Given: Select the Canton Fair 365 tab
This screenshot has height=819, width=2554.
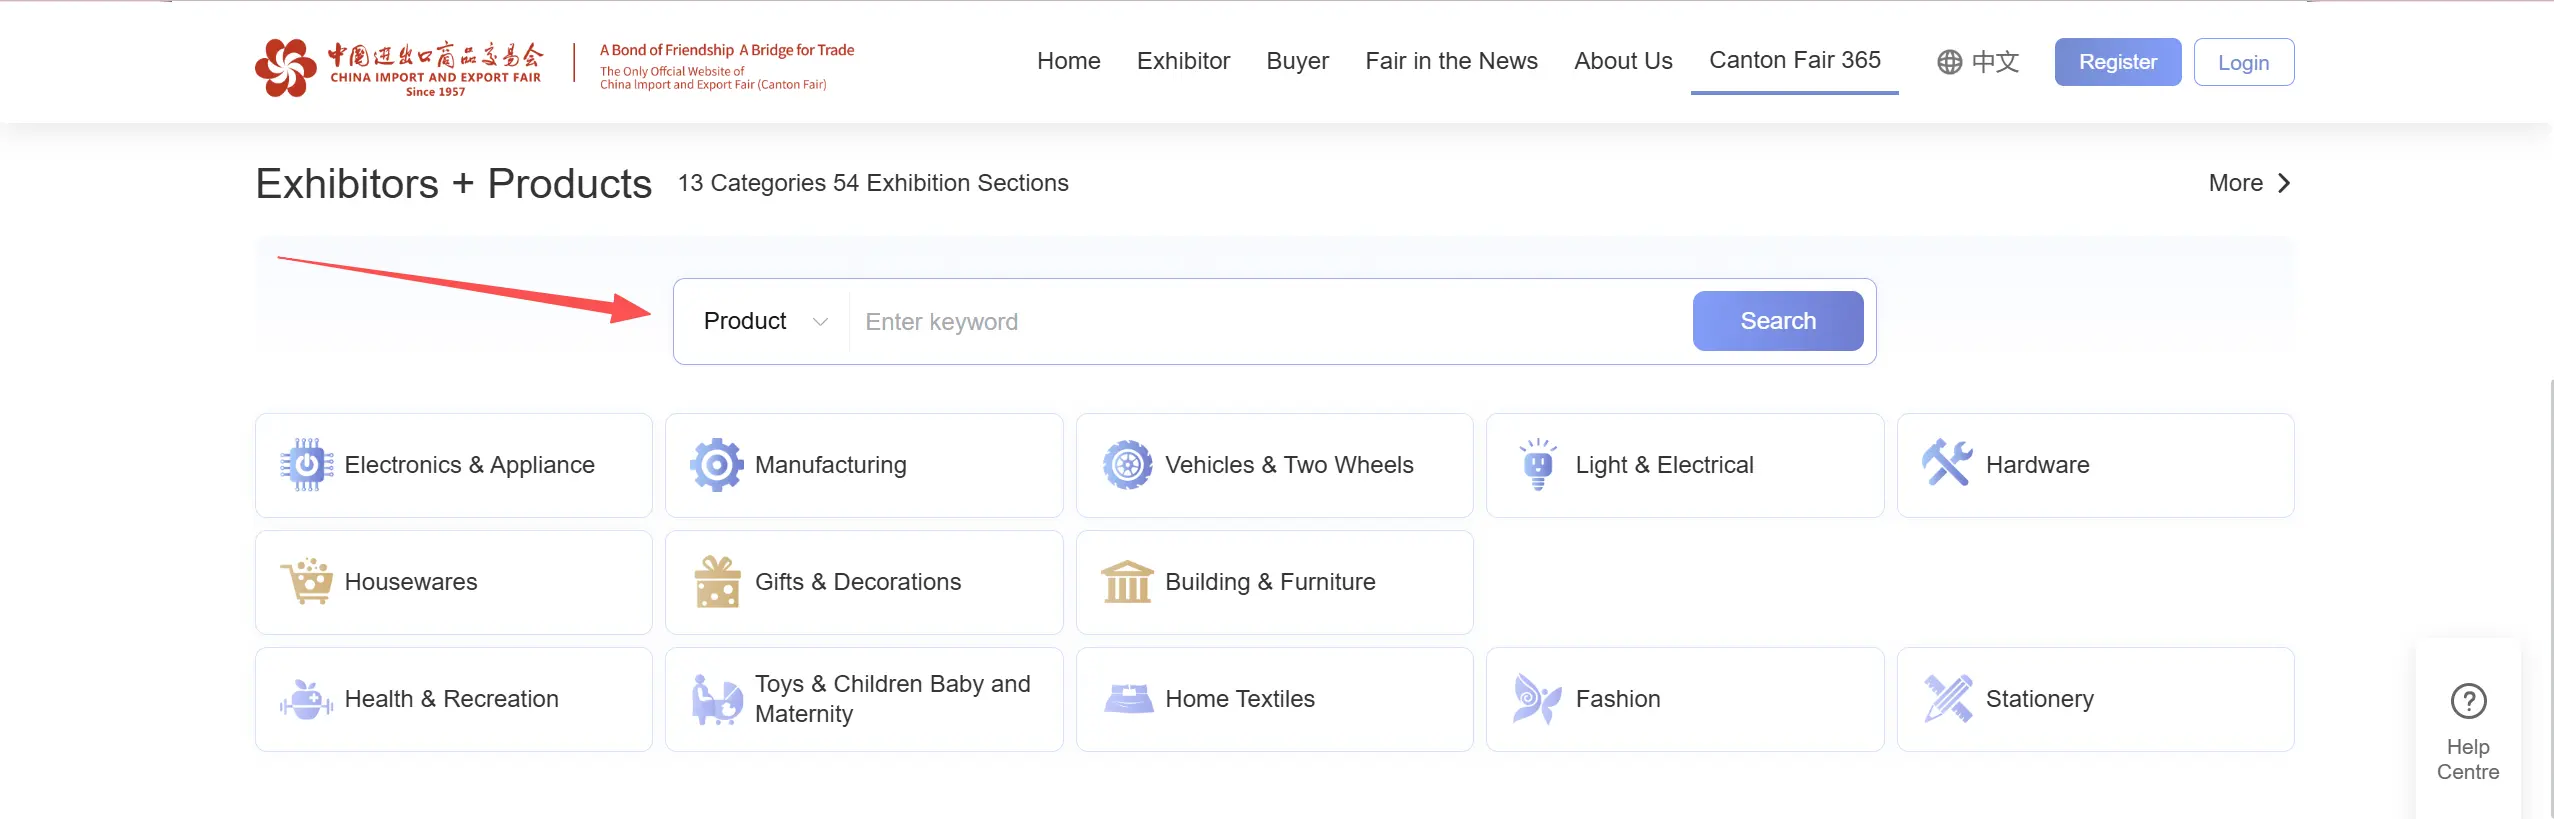Looking at the screenshot, I should click(x=1795, y=60).
